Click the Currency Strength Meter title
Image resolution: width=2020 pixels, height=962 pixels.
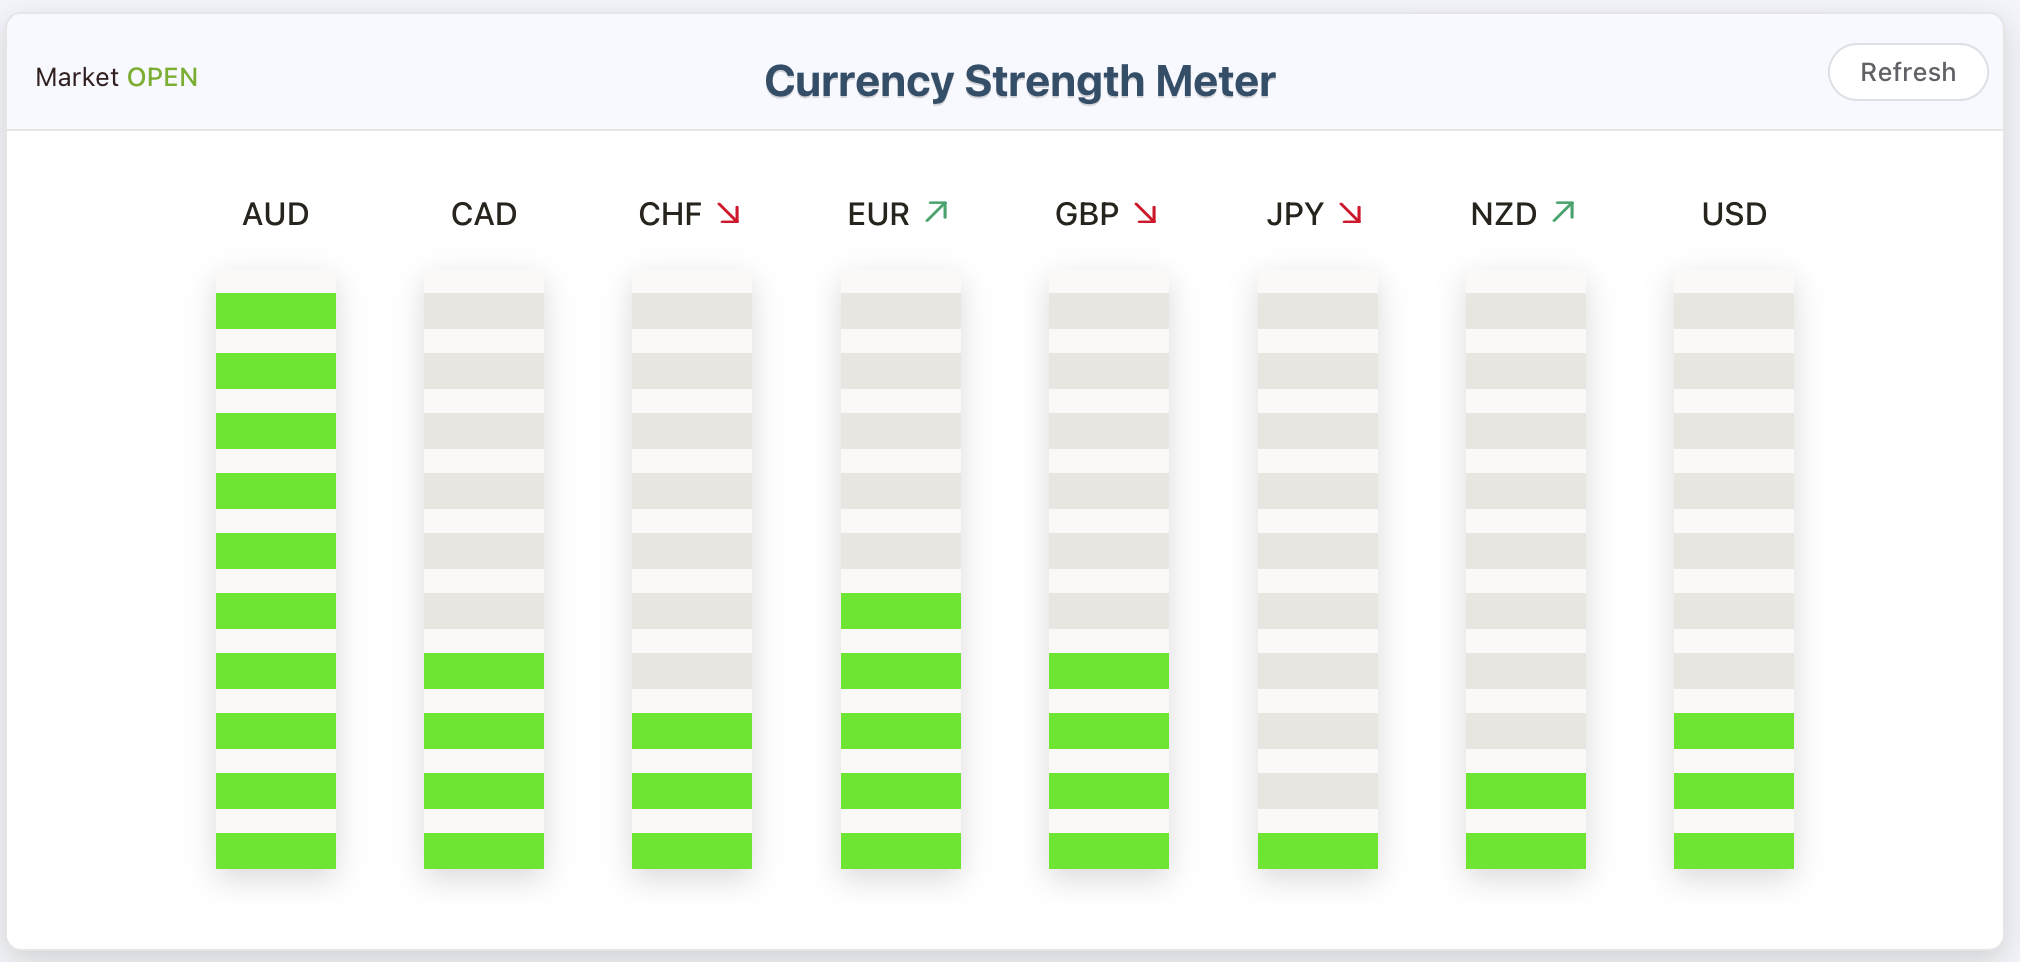1020,81
